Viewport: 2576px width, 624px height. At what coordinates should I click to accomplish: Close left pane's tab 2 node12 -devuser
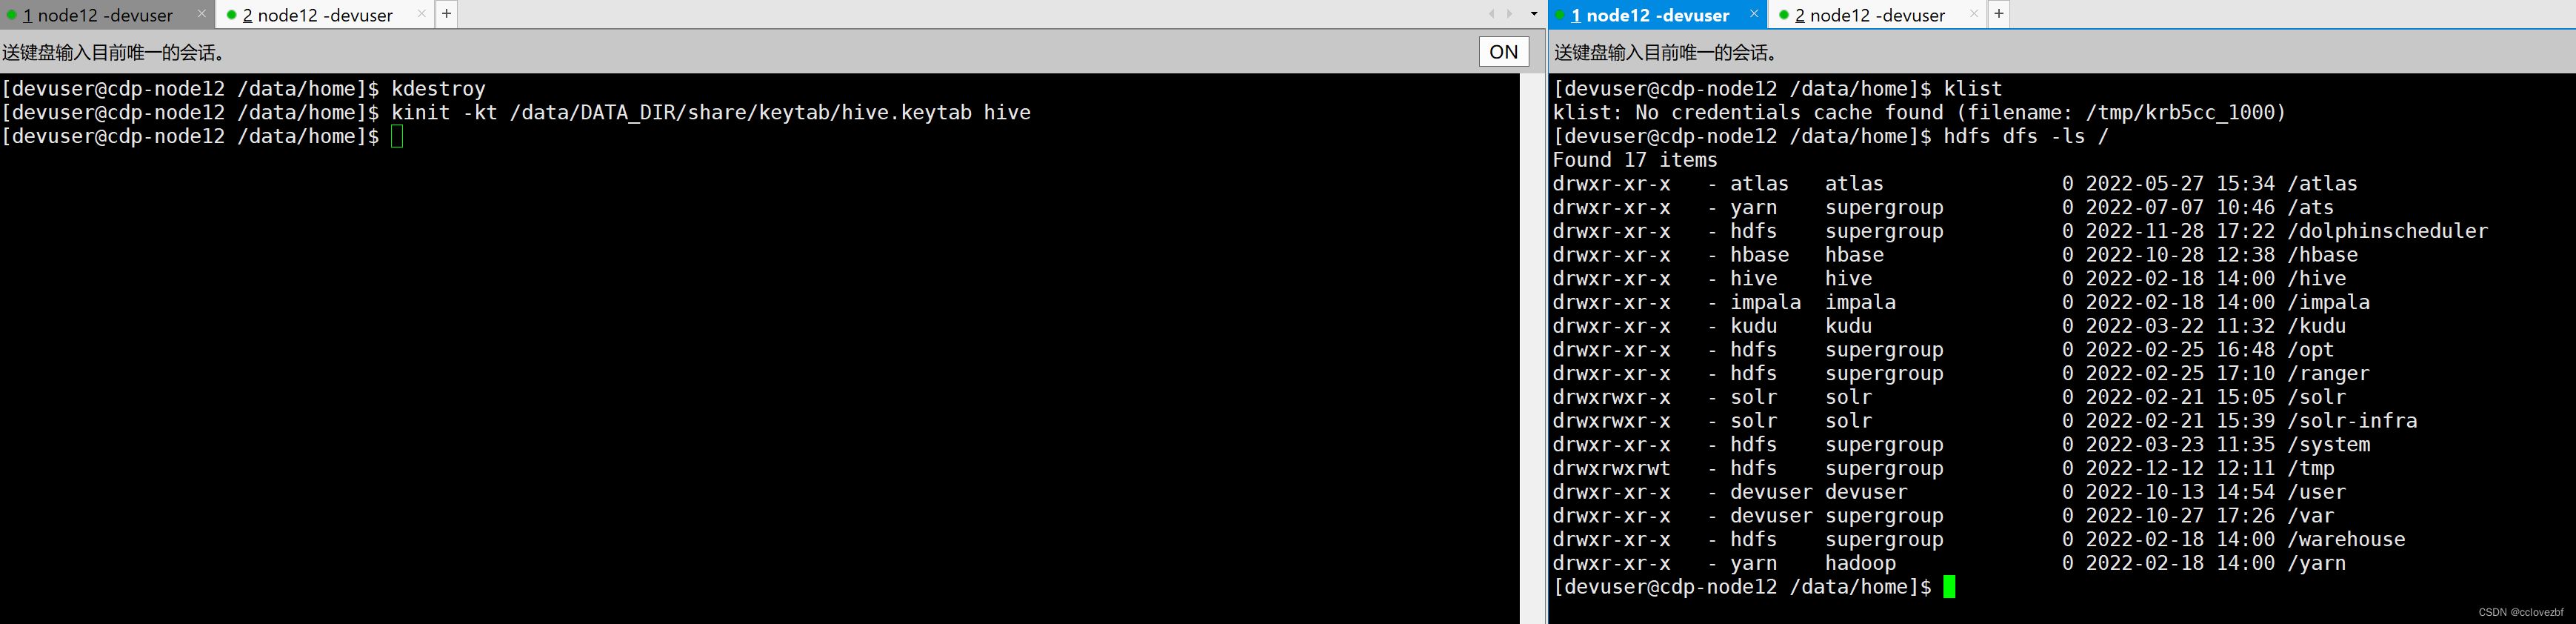click(x=421, y=14)
